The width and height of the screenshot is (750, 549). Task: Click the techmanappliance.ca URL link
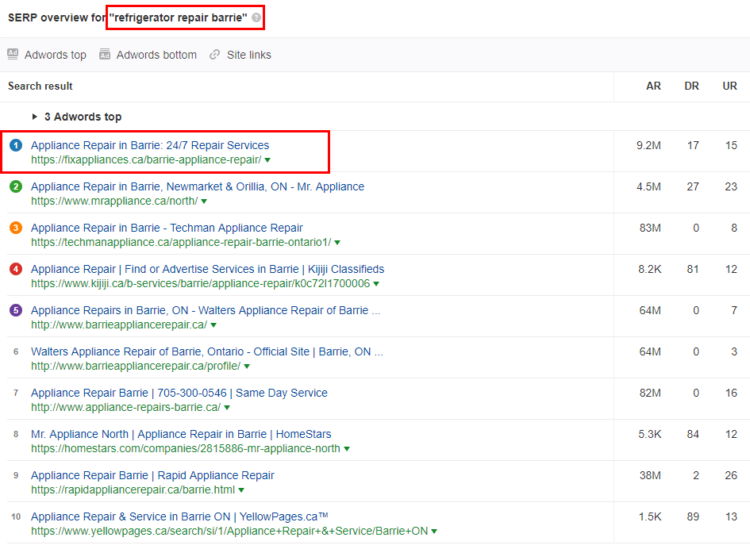[x=181, y=242]
